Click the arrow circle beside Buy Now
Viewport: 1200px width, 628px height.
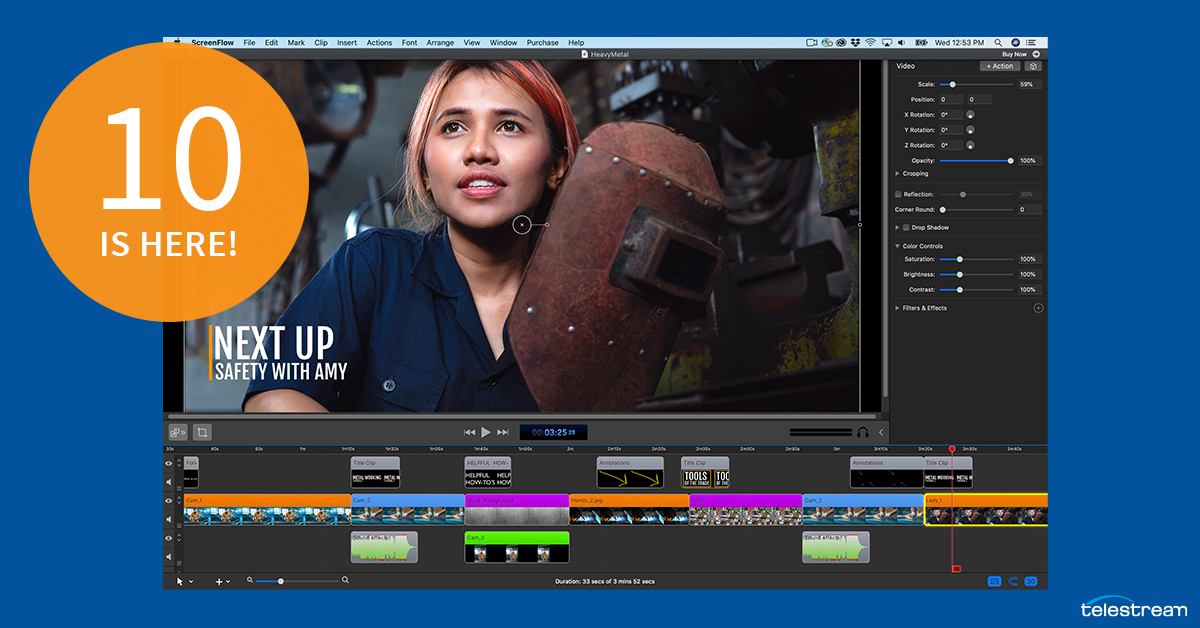click(1037, 54)
